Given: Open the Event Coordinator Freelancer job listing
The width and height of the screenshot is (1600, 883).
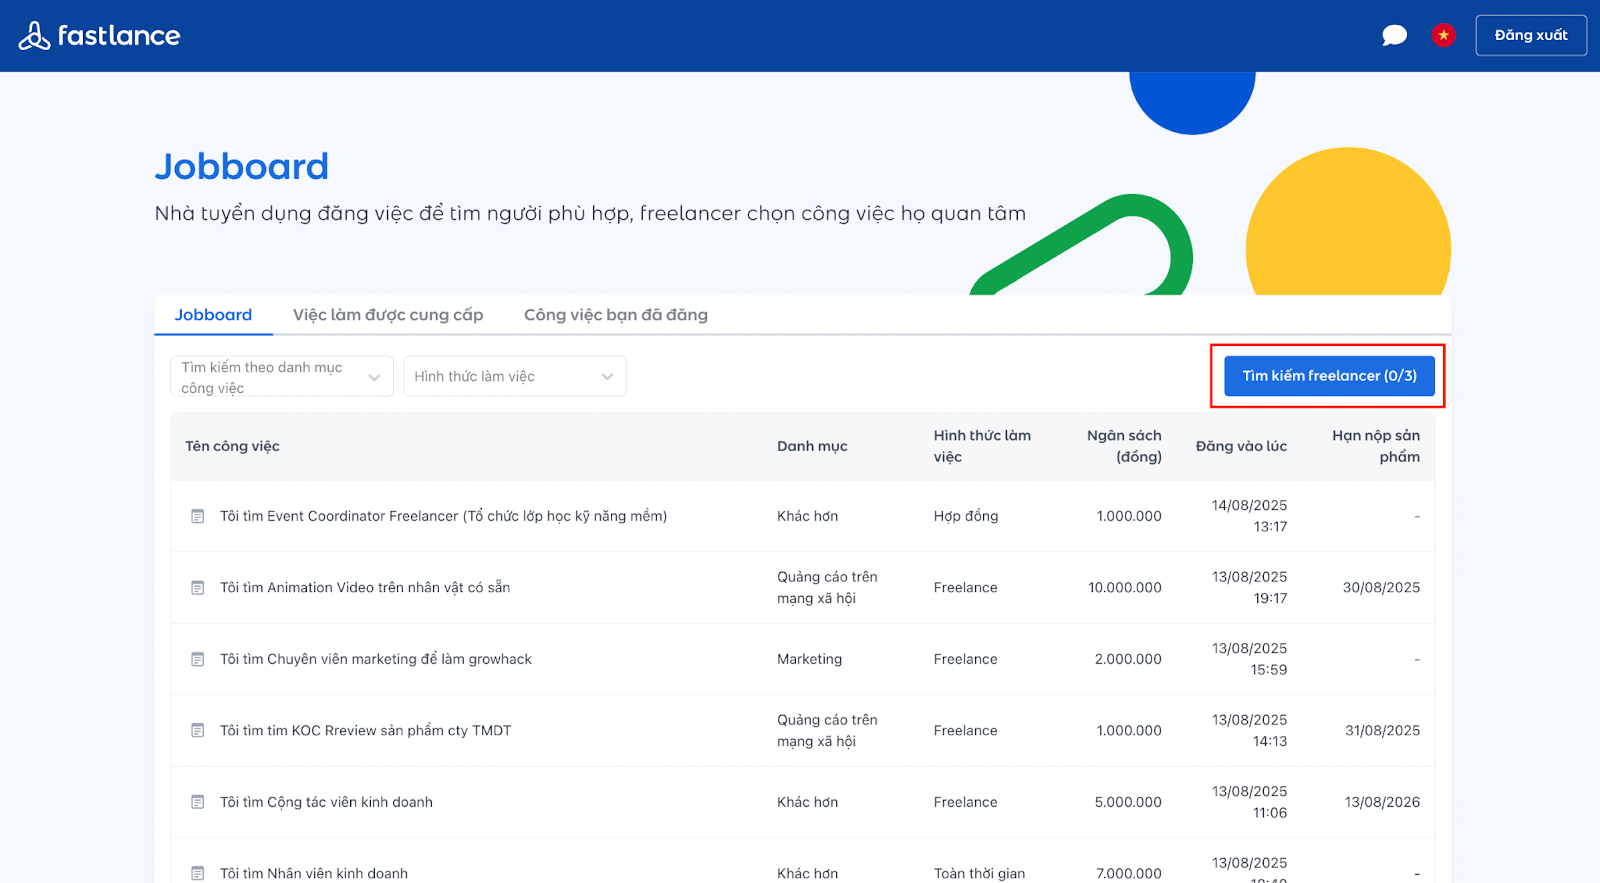Looking at the screenshot, I should (x=443, y=517).
